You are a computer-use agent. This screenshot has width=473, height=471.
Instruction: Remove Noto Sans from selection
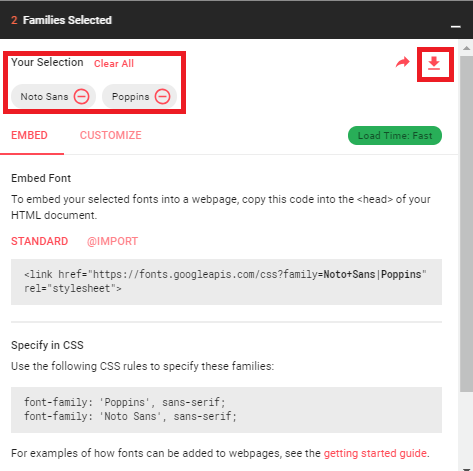[81, 97]
